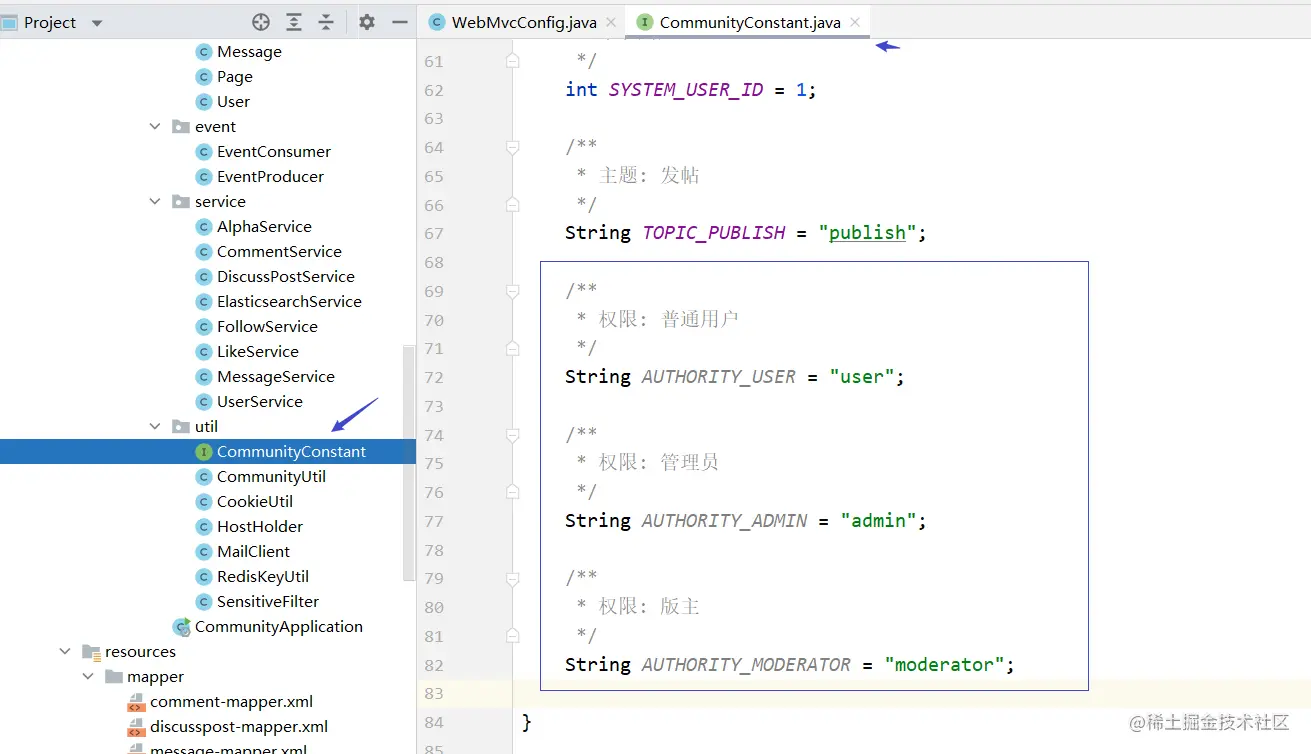Screen dimensions: 1311x754
Task: Collapse the event folder
Action: point(155,127)
